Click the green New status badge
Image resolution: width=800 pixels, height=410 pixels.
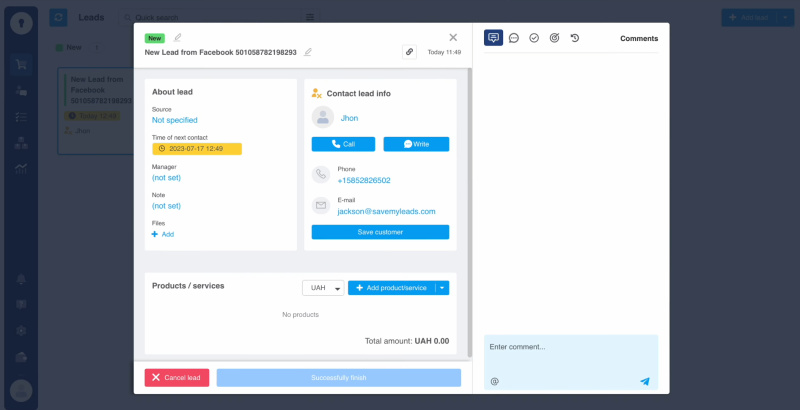coord(155,38)
